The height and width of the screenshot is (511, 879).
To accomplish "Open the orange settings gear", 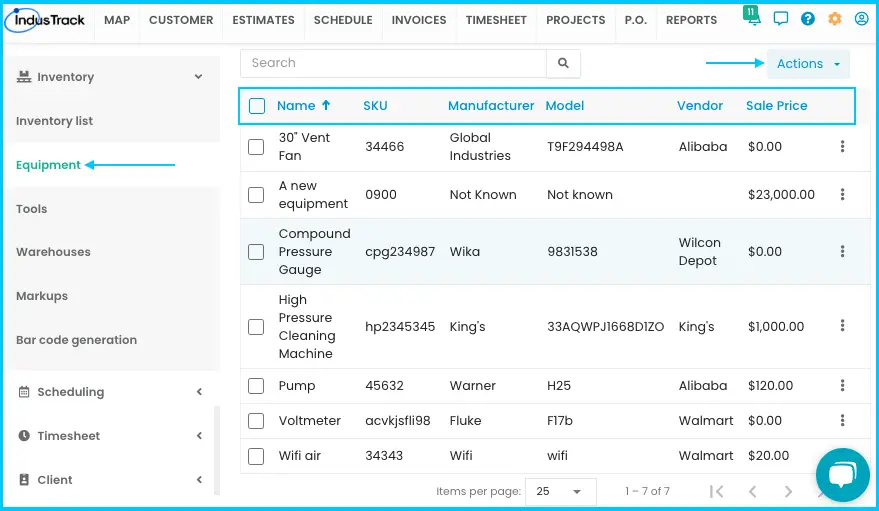I will pyautogui.click(x=835, y=19).
